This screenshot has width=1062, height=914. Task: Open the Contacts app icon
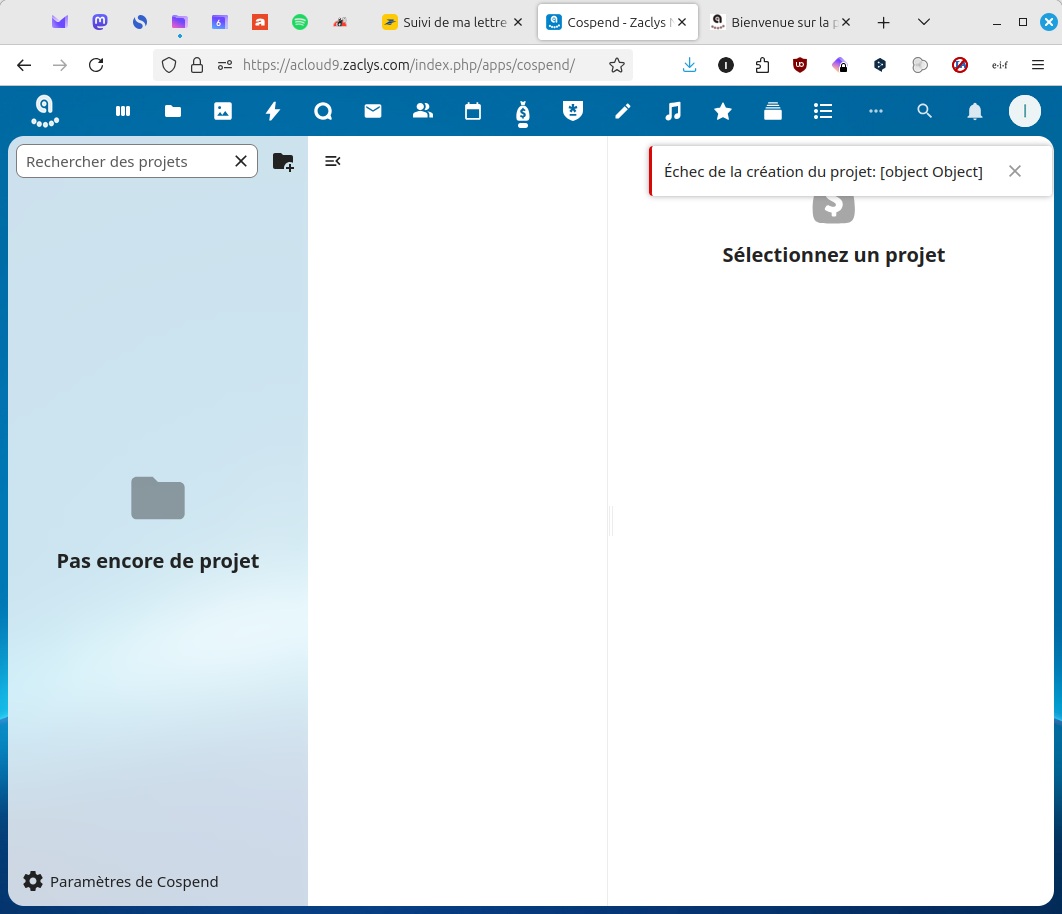[423, 111]
